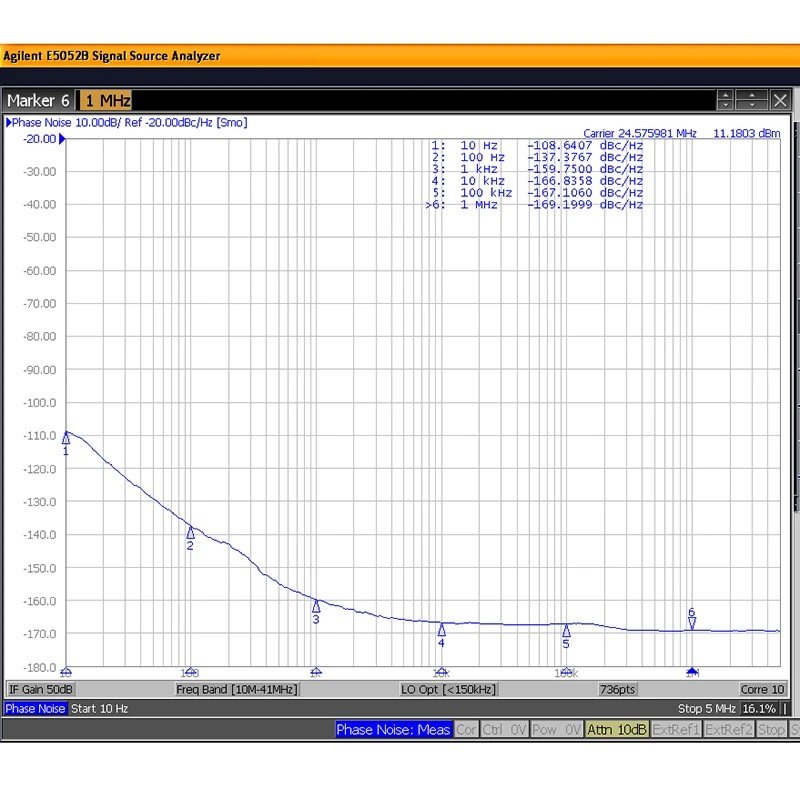Image resolution: width=800 pixels, height=800 pixels.
Task: Click the Attn 10dB status button
Action: pyautogui.click(x=617, y=730)
